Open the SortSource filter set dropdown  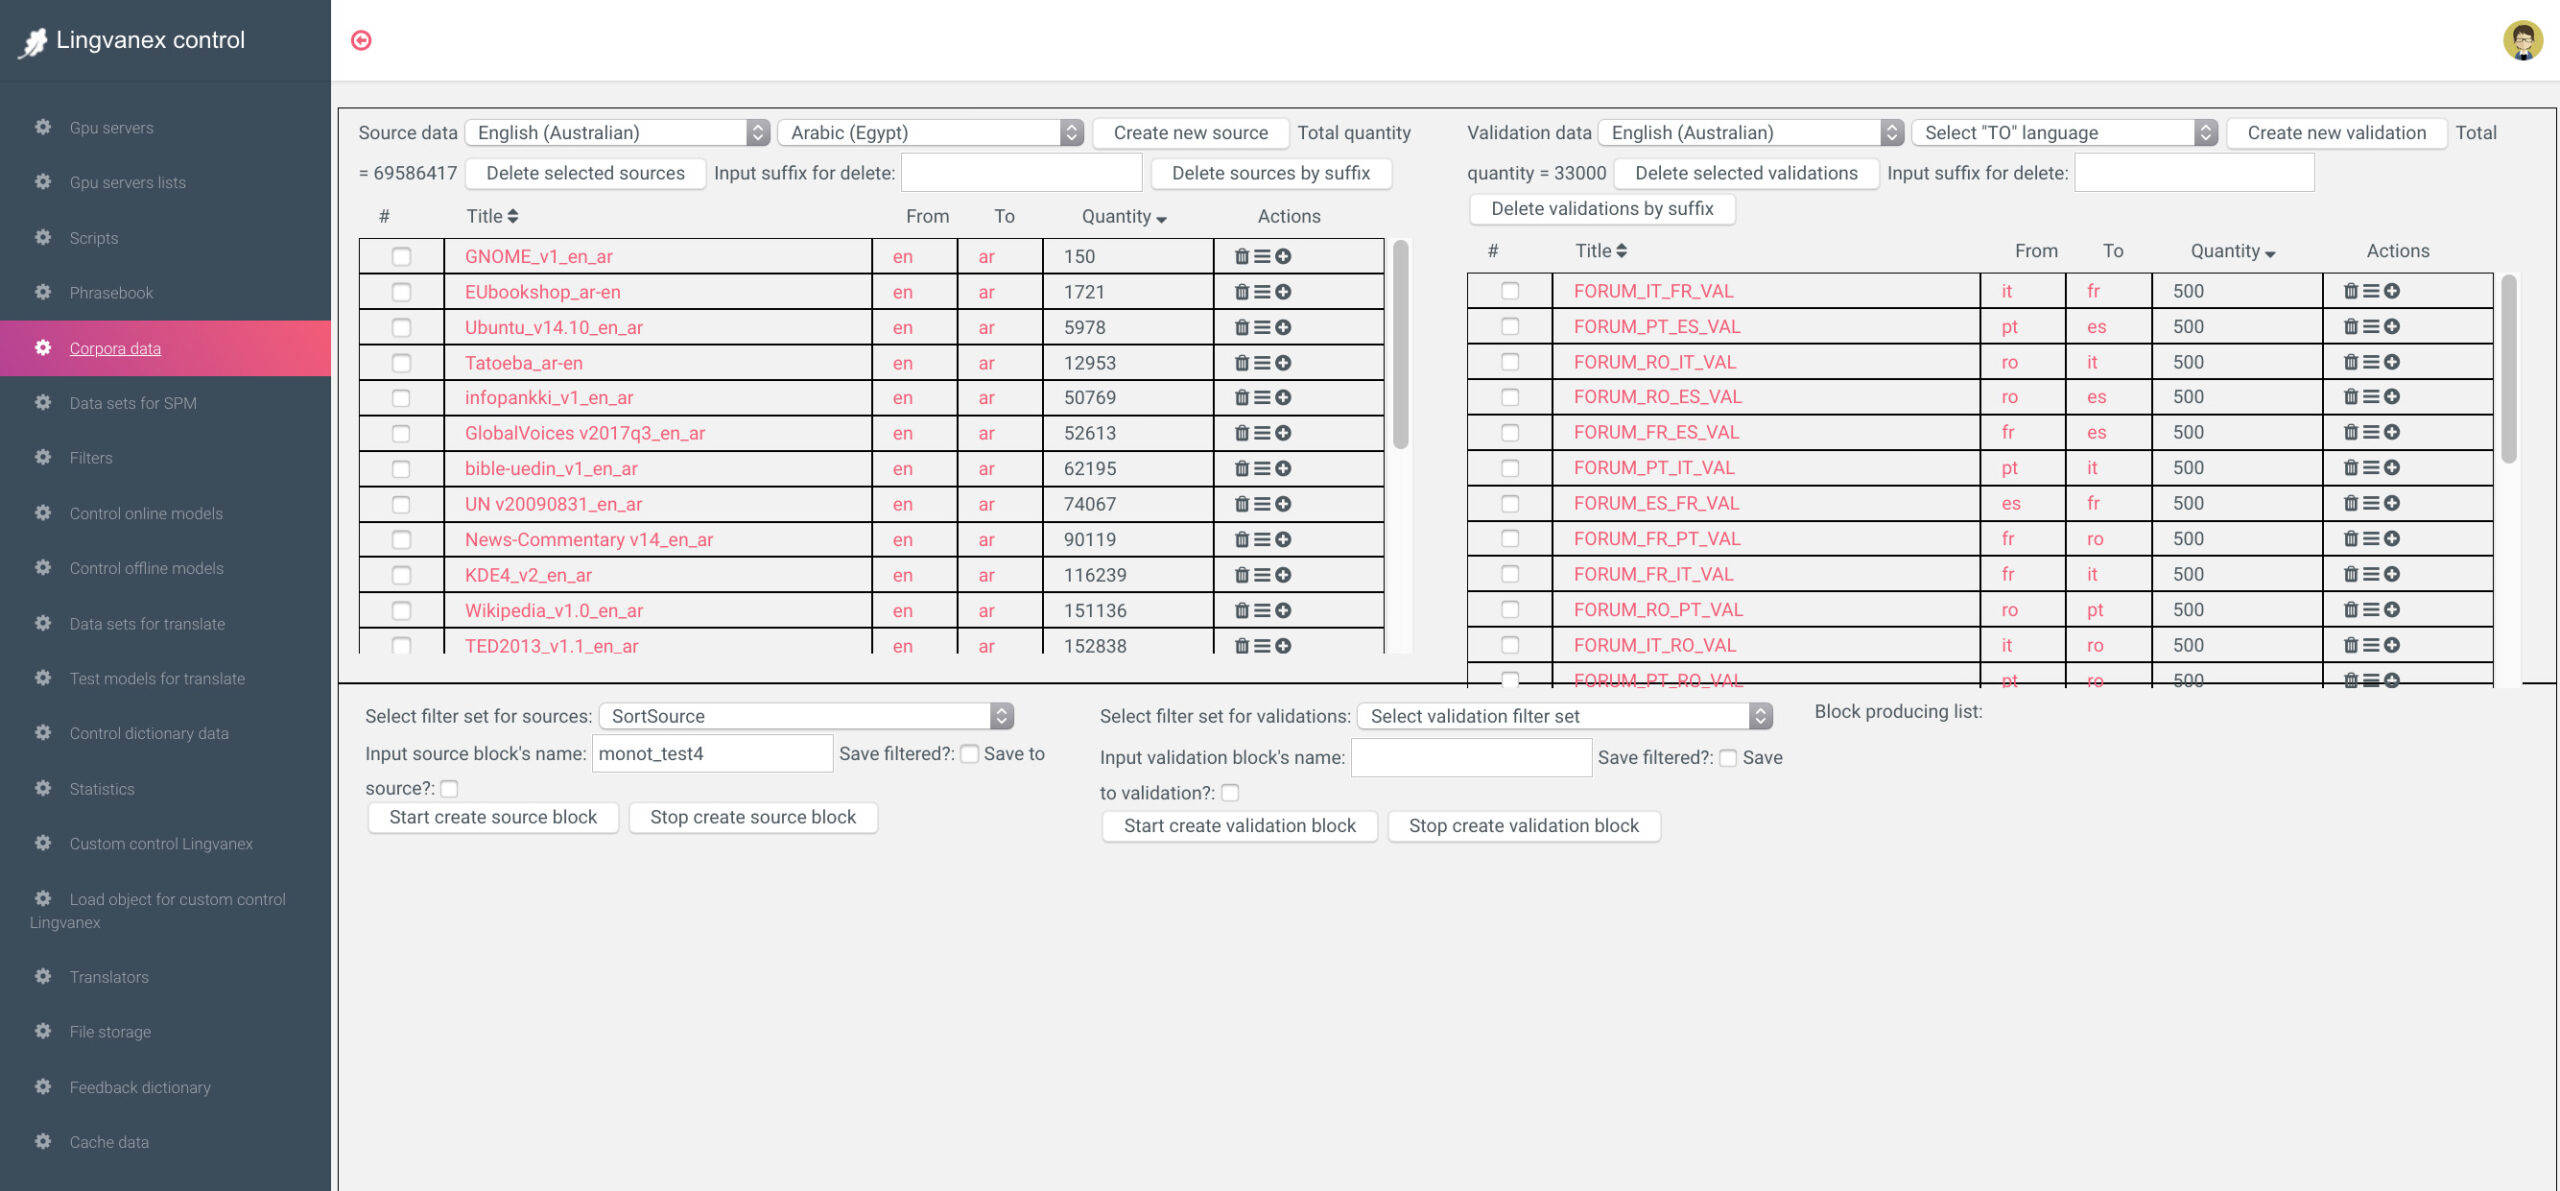[806, 716]
